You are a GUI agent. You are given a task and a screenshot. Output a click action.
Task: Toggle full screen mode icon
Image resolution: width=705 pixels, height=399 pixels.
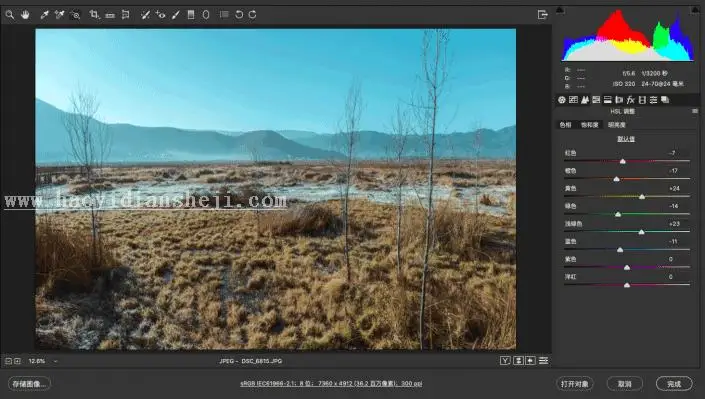pyautogui.click(x=543, y=15)
